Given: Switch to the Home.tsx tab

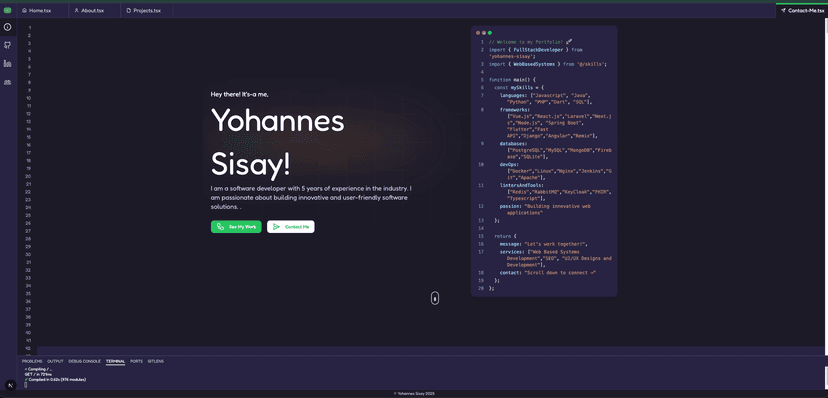Looking at the screenshot, I should [x=43, y=11].
